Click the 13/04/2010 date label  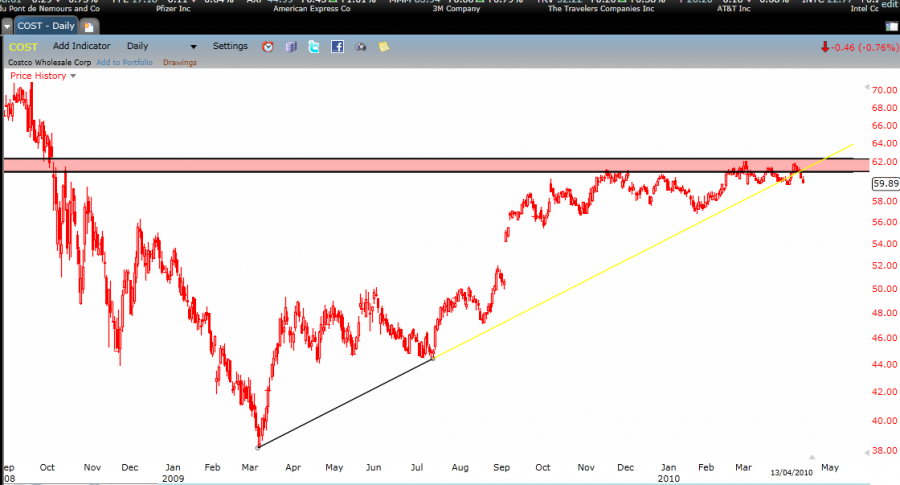(x=792, y=472)
